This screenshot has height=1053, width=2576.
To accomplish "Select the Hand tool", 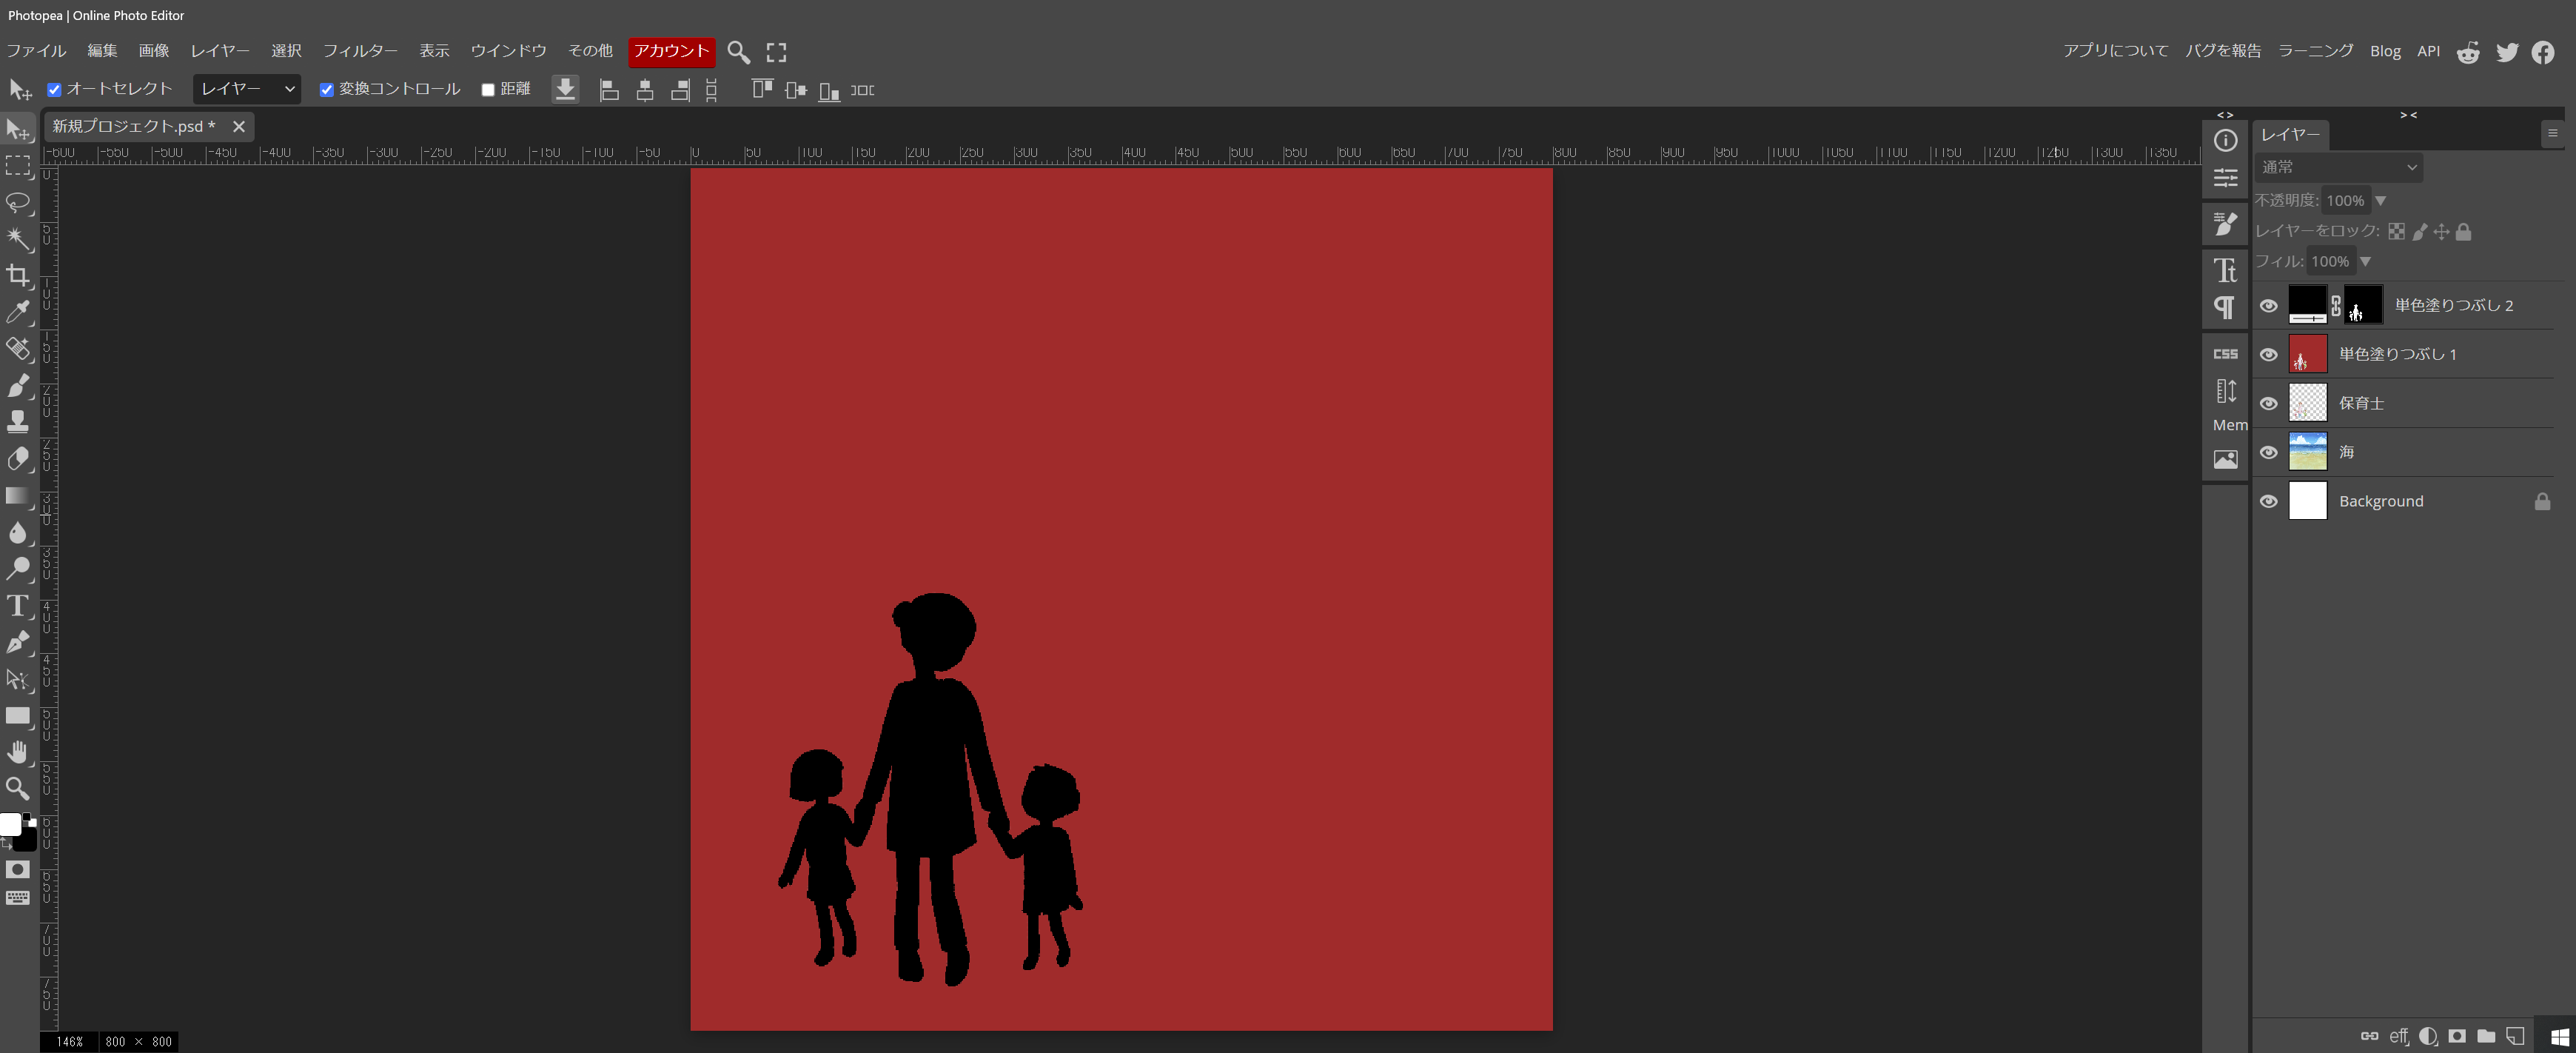I will [18, 752].
